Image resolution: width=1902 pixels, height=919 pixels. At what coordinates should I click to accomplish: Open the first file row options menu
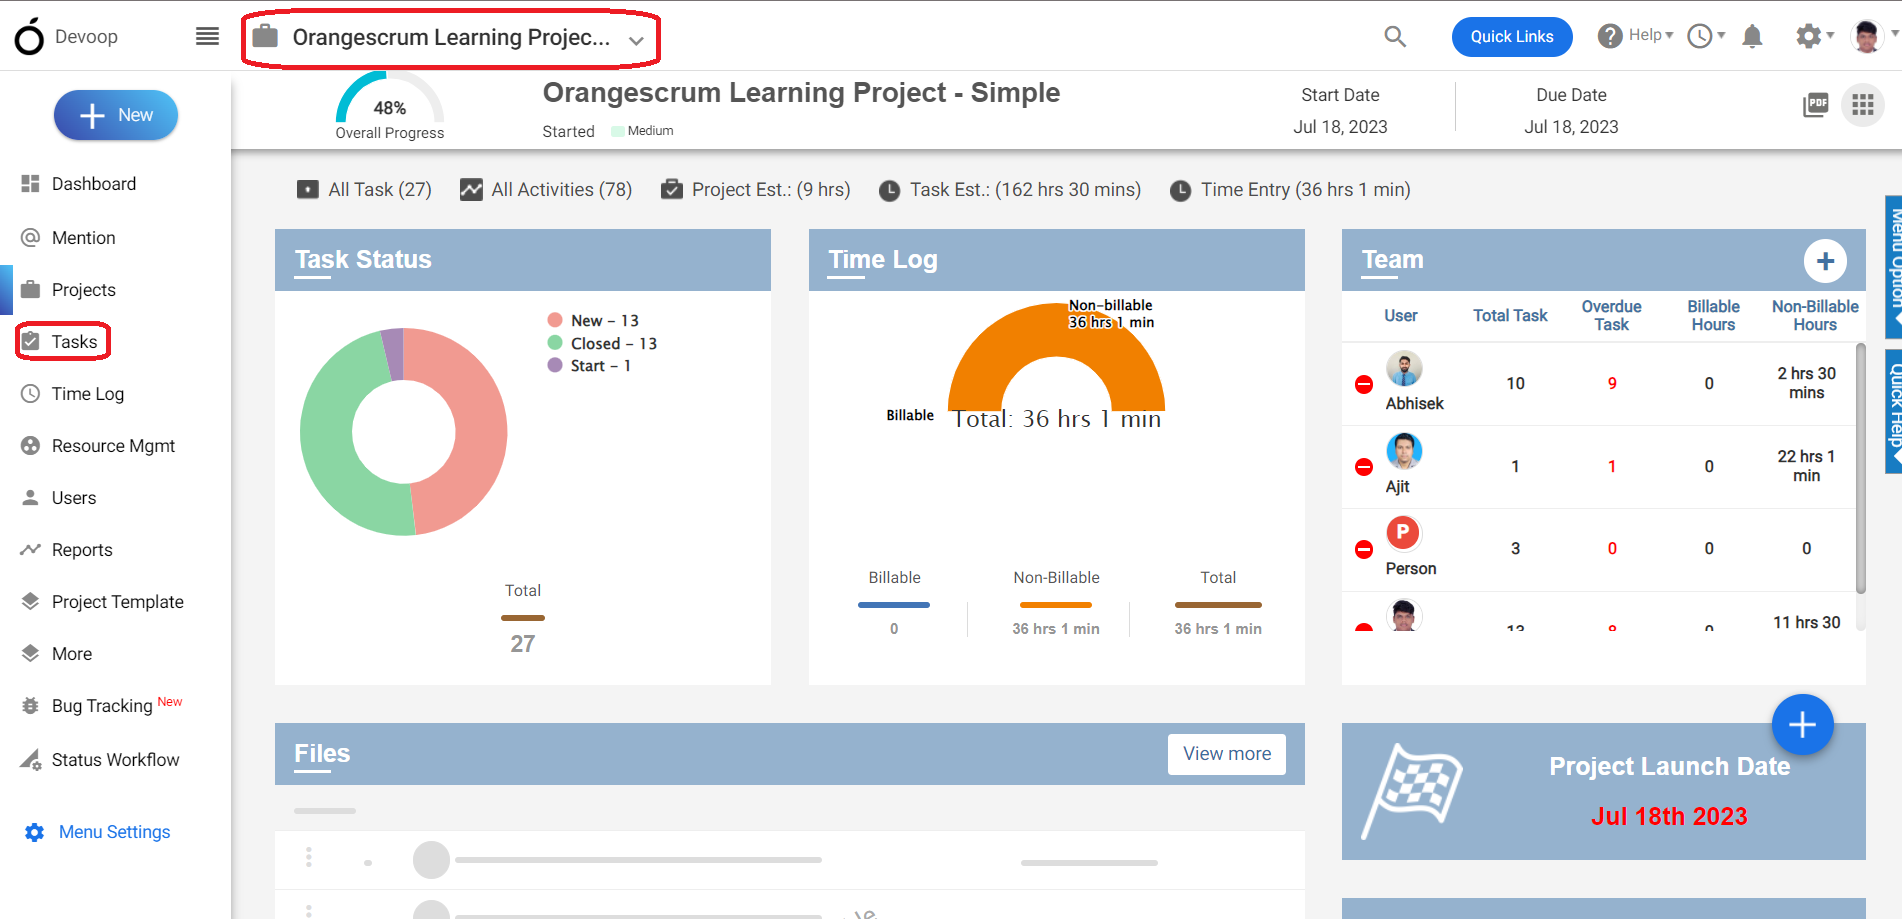[309, 857]
